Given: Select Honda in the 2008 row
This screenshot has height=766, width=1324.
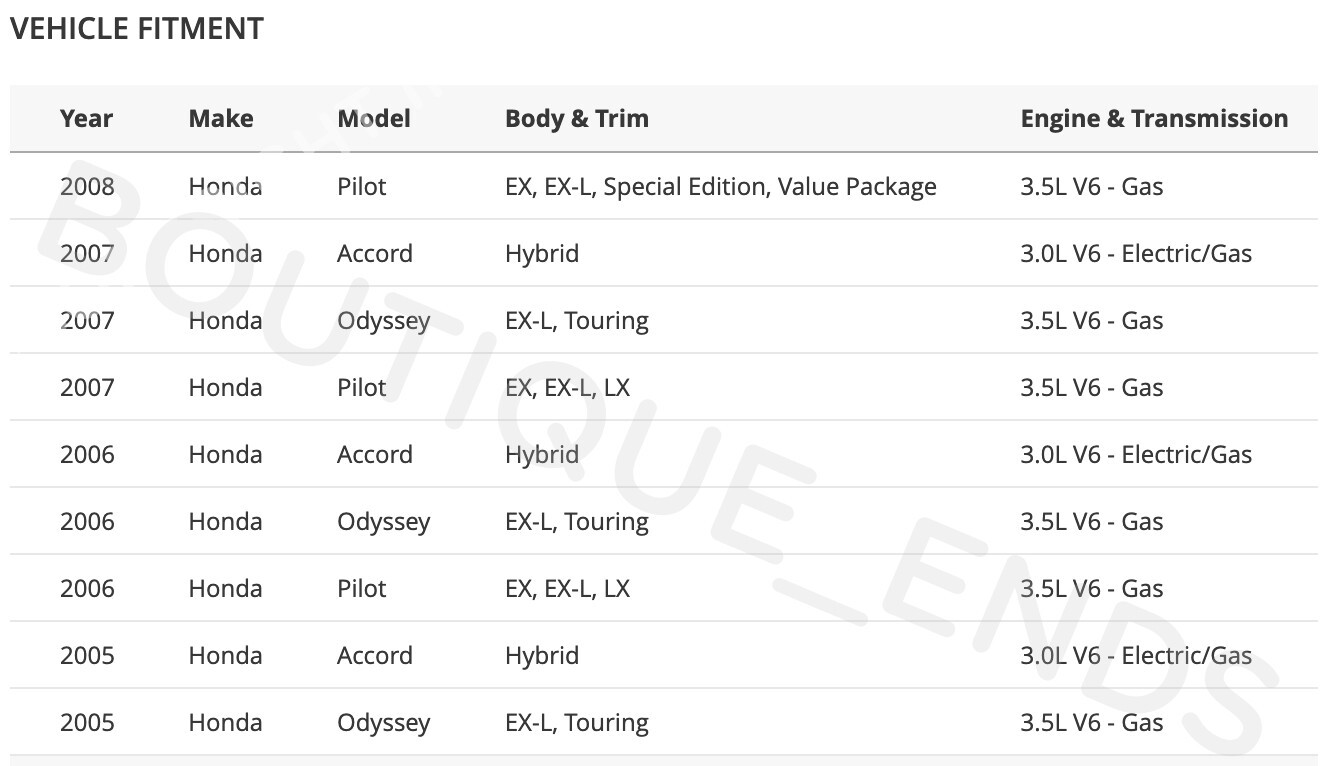Looking at the screenshot, I should click(x=225, y=186).
